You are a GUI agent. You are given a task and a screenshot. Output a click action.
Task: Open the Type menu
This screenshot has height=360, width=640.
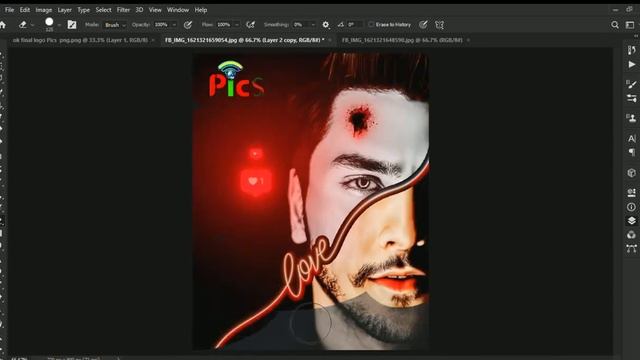click(84, 10)
